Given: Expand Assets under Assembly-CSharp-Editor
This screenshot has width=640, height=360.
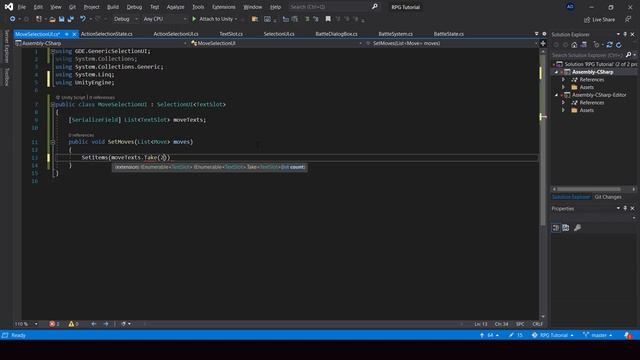Looking at the screenshot, I should [x=564, y=110].
